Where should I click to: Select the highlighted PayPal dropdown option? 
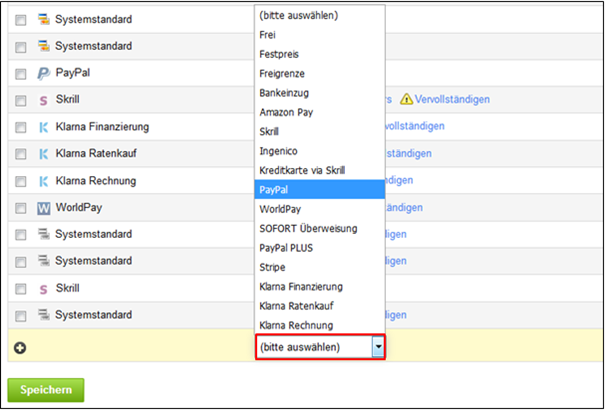(x=319, y=189)
